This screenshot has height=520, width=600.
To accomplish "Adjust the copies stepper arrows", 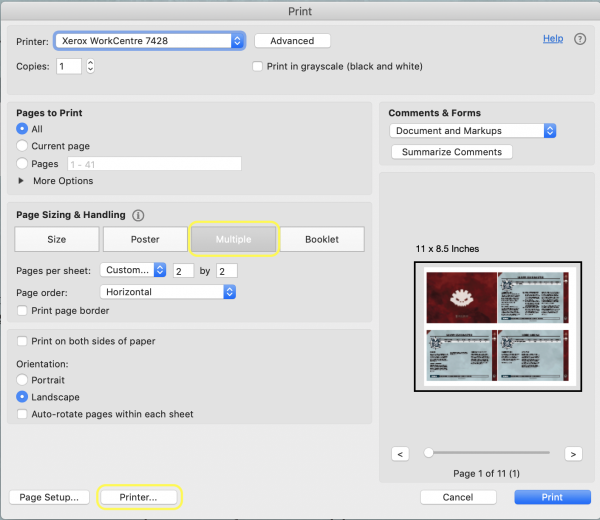I will [91, 66].
